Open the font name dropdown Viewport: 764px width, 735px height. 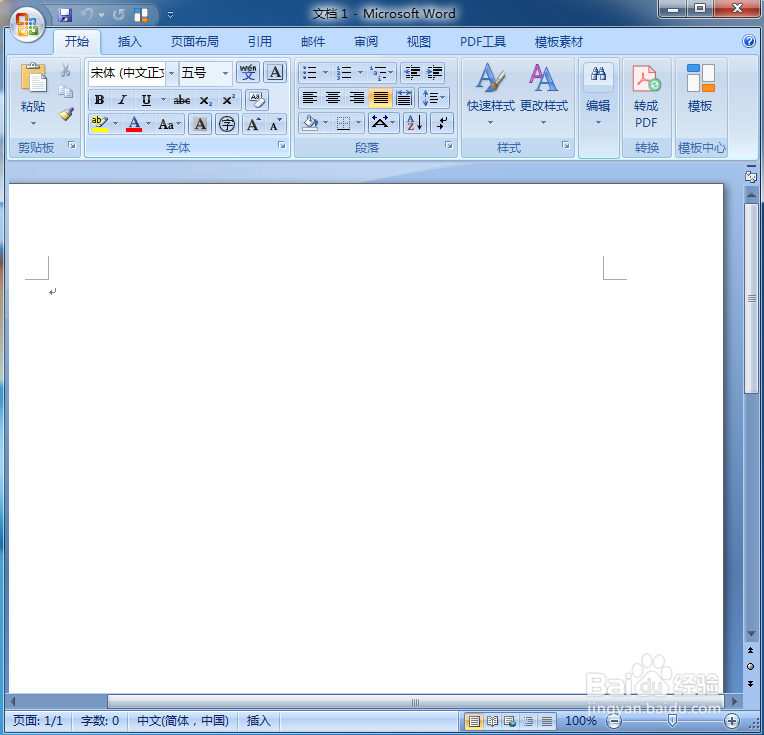coord(172,73)
